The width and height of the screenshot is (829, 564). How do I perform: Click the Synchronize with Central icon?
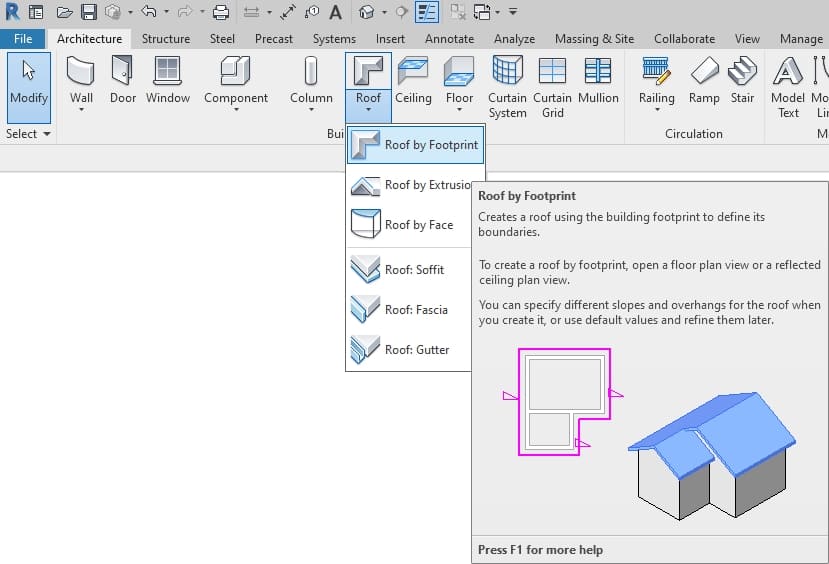113,12
